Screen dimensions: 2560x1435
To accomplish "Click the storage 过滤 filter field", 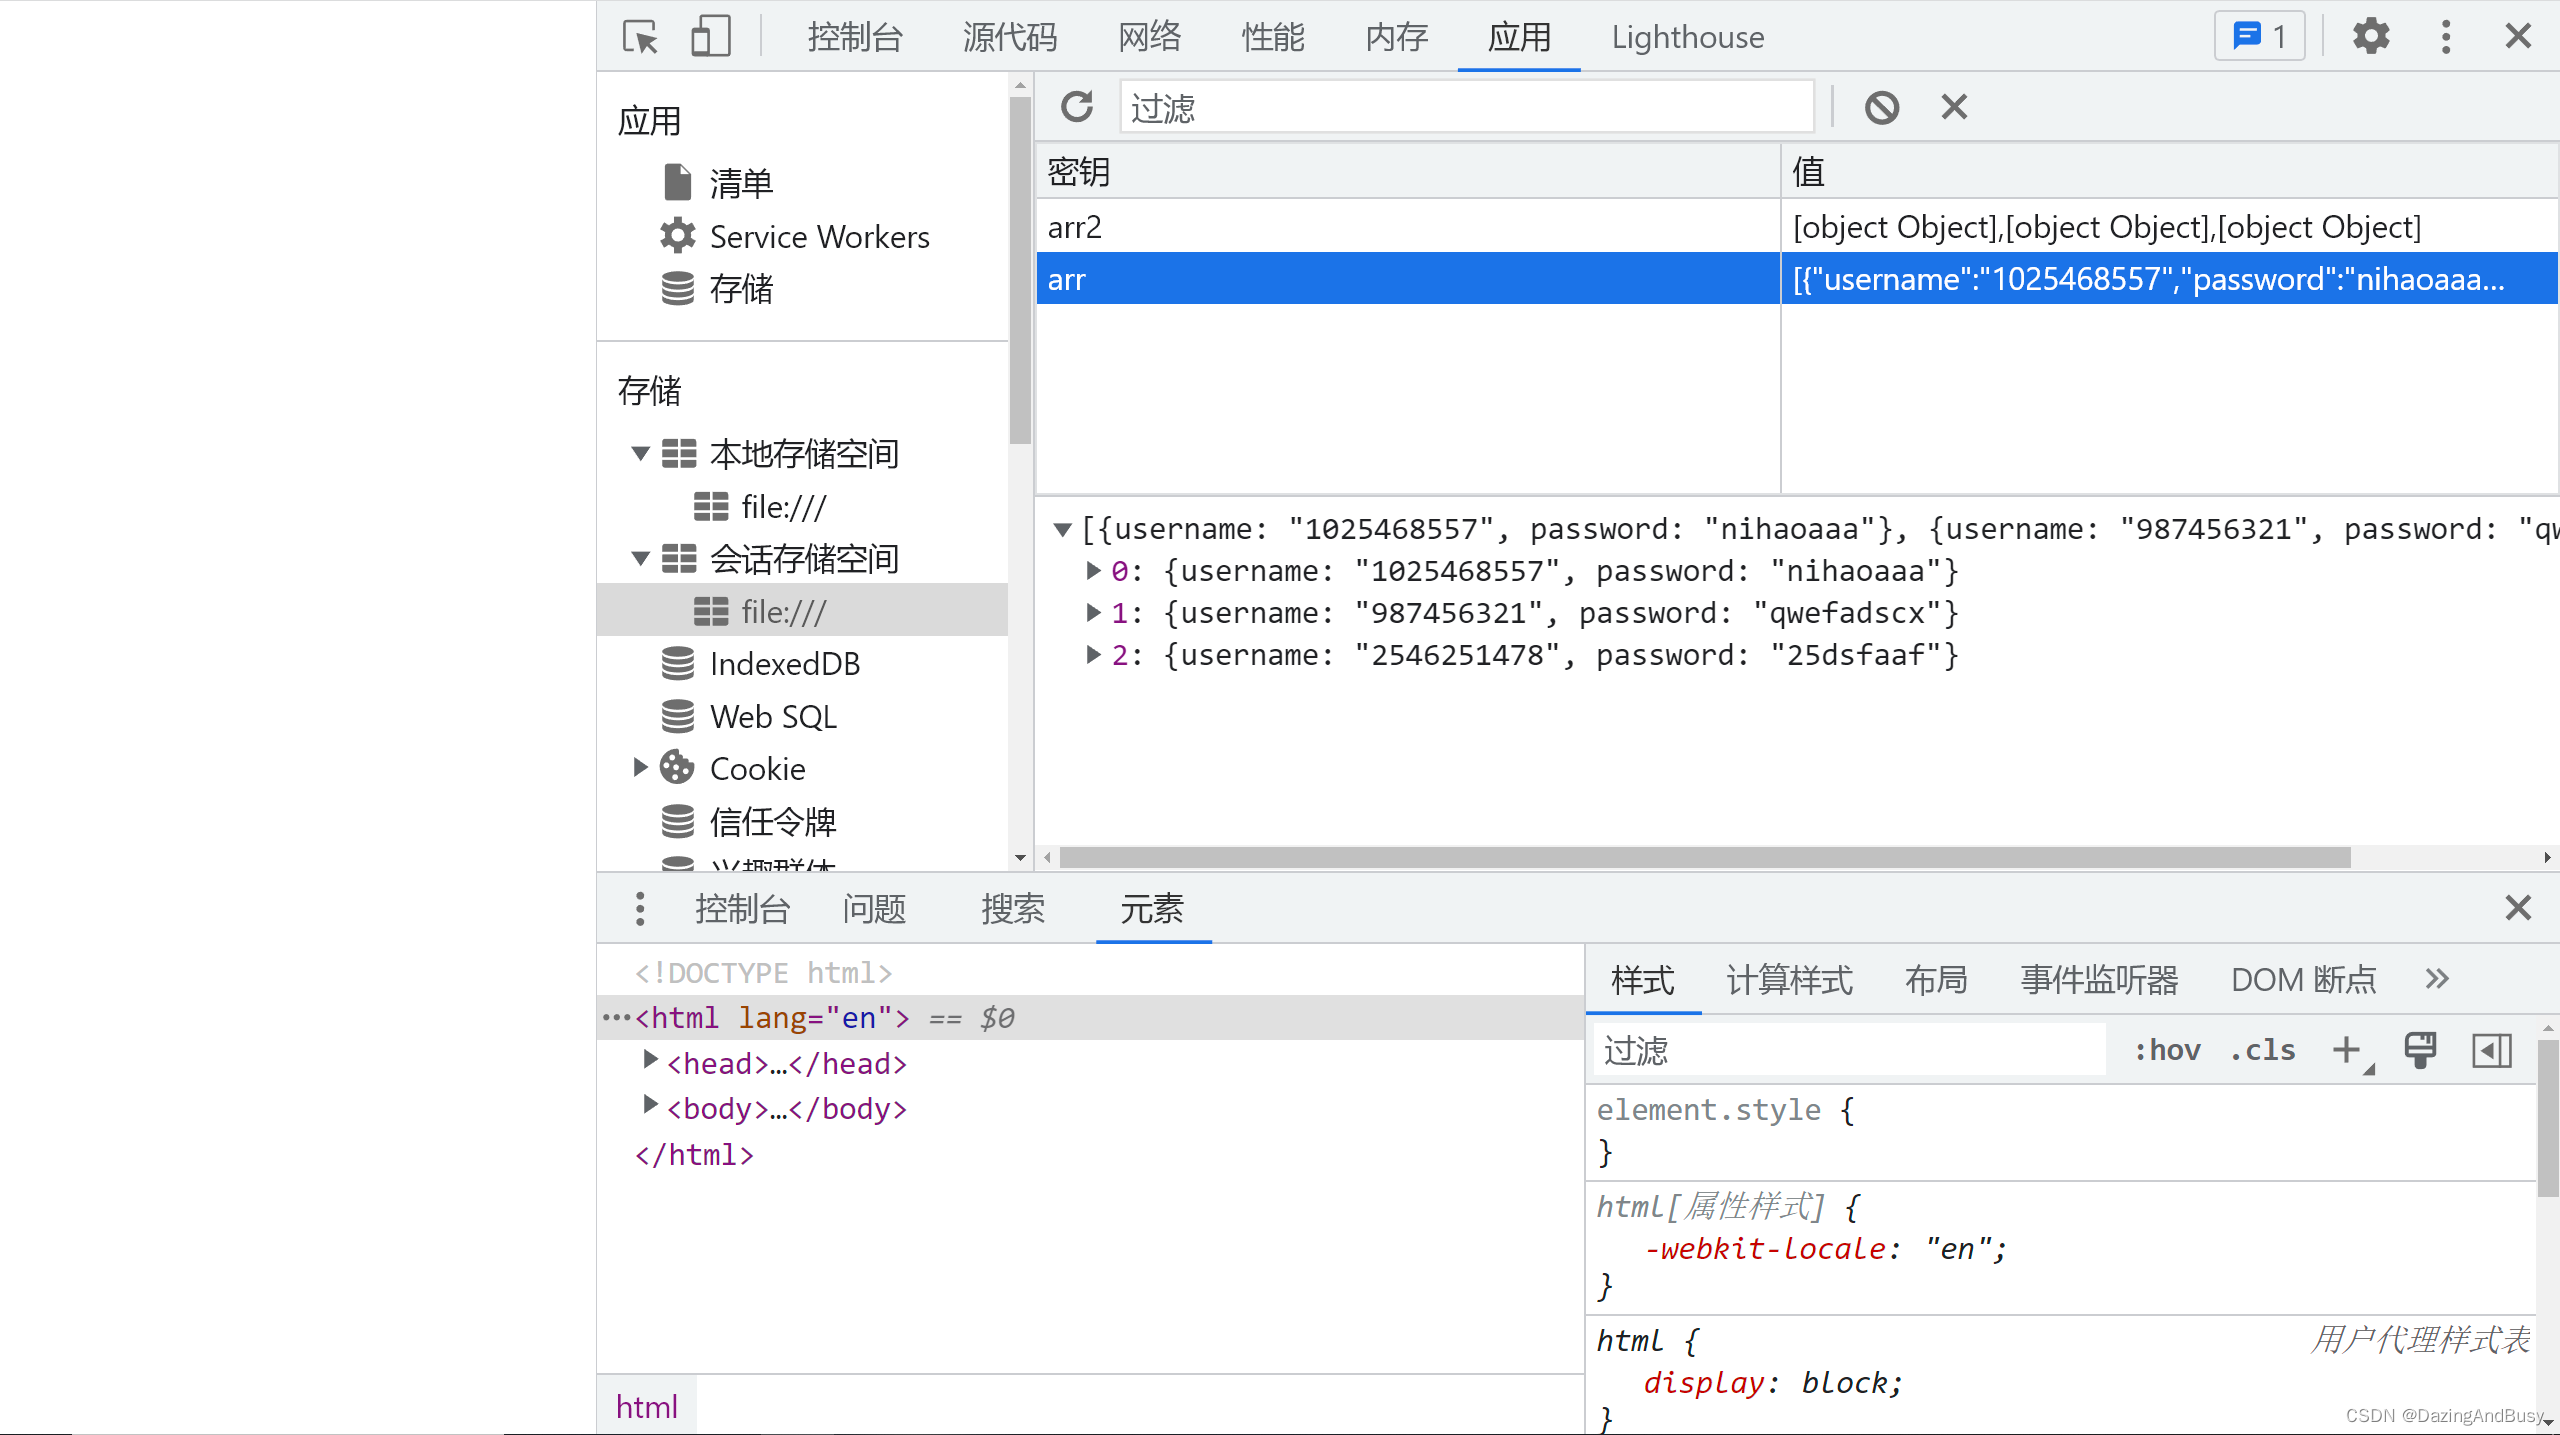I will coord(1466,107).
